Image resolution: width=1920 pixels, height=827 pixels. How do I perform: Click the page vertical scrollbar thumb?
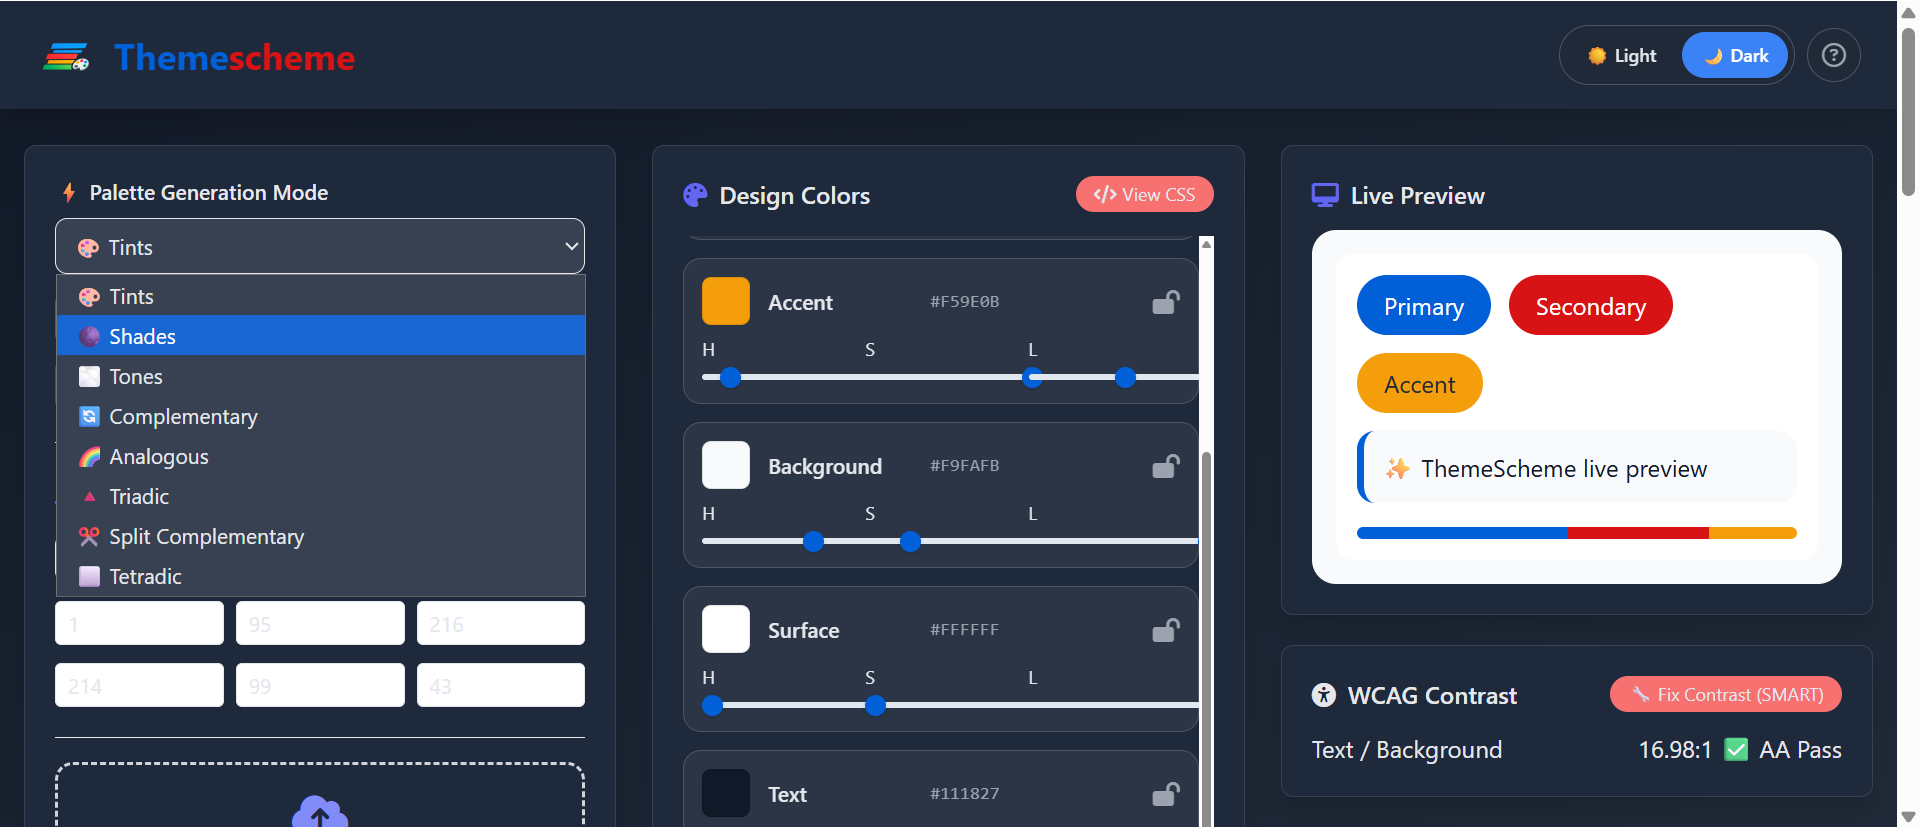tap(1908, 110)
